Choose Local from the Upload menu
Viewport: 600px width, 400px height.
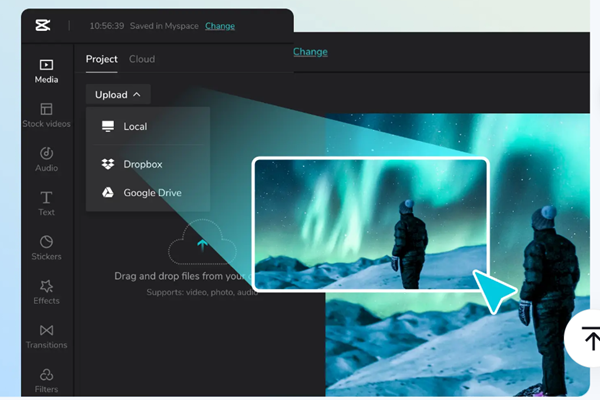tap(134, 127)
